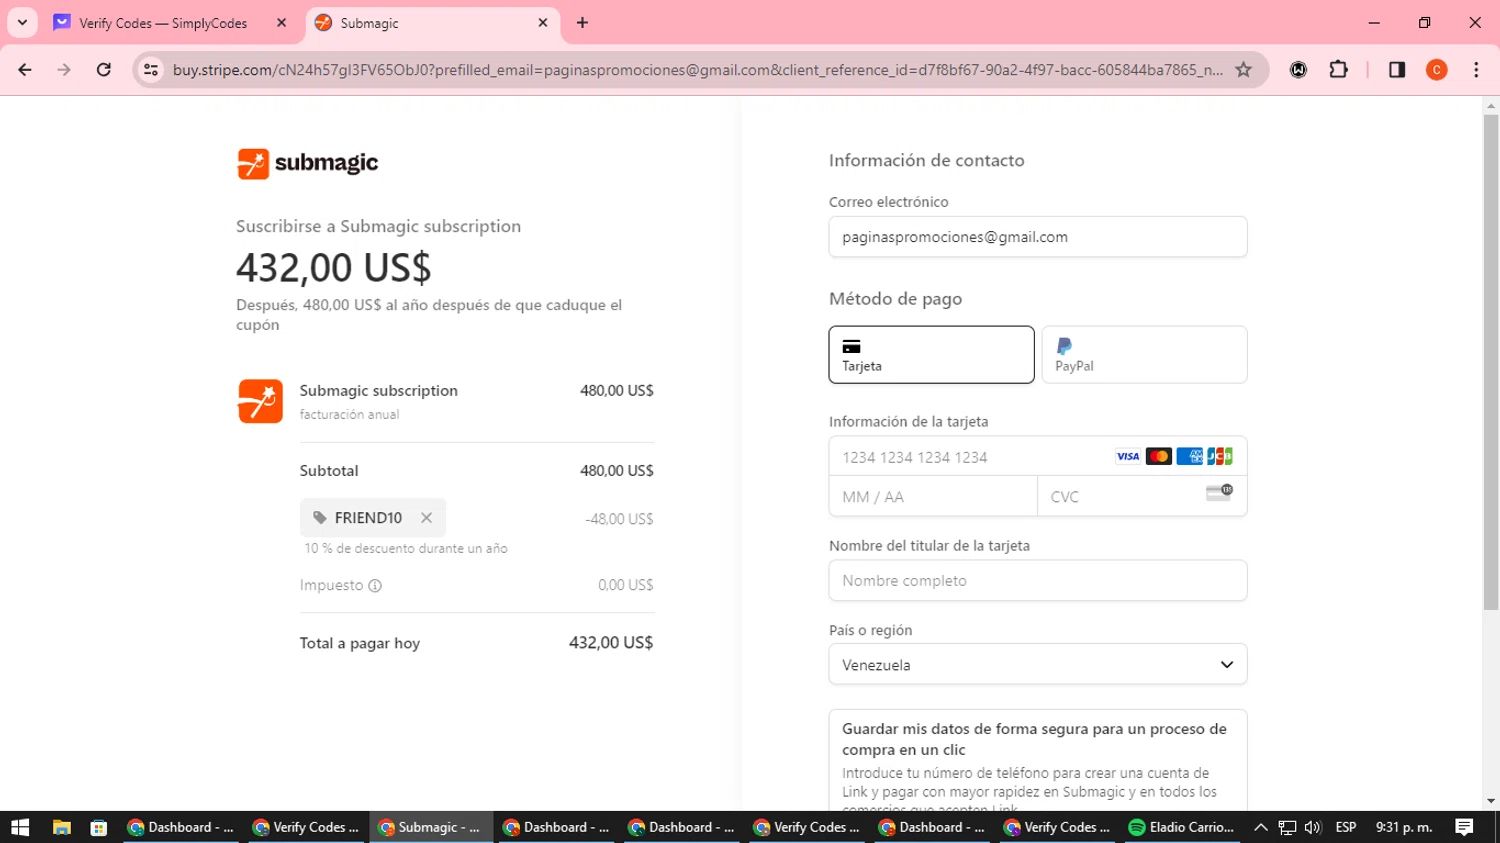Click the Visa card brand icon
Viewport: 1500px width, 843px height.
(1128, 456)
